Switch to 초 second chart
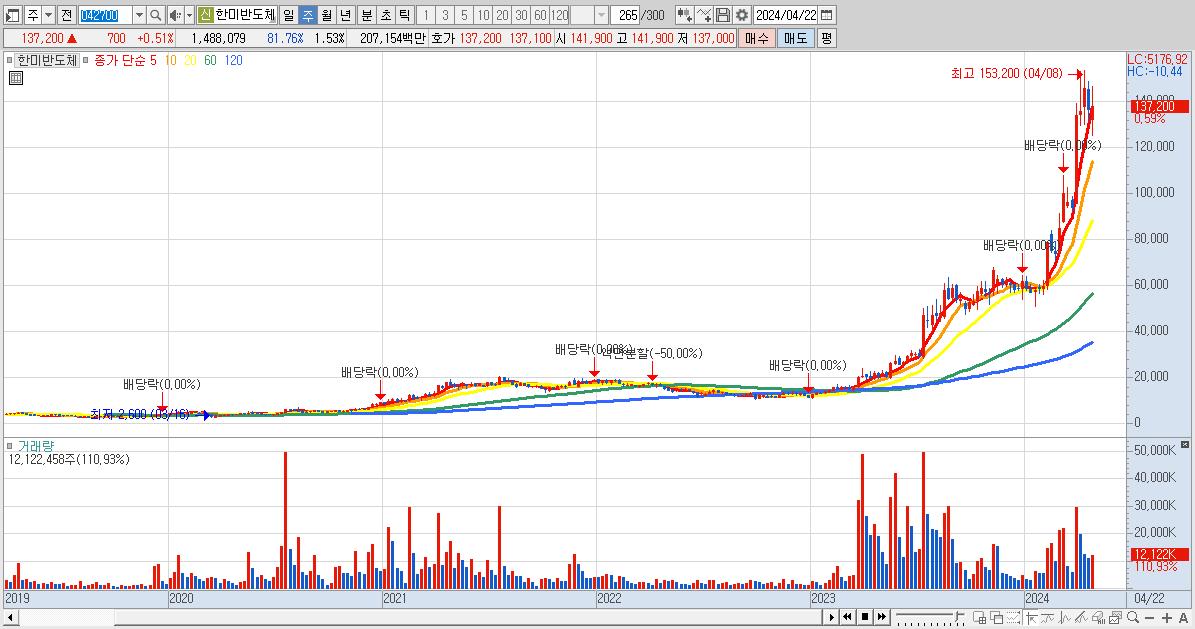The image size is (1195, 629). [386, 15]
